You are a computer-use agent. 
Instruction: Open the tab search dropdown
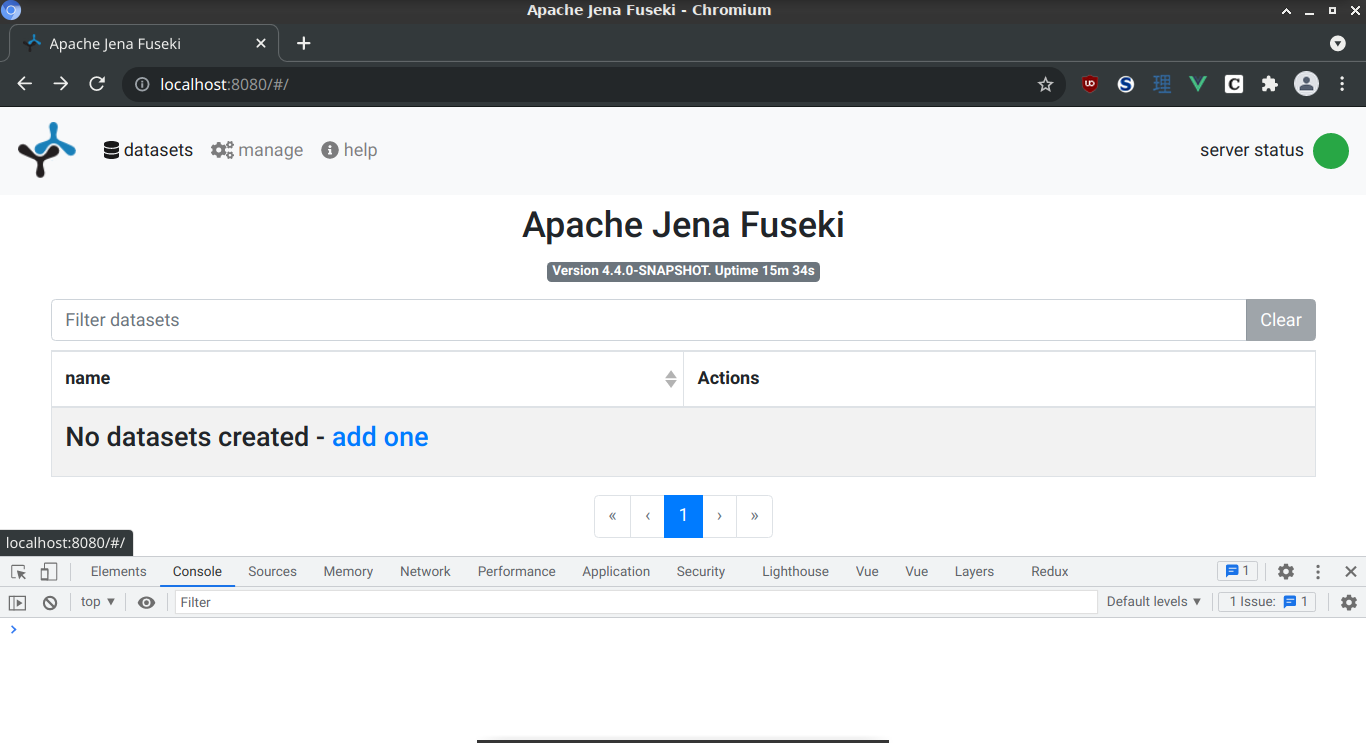tap(1338, 43)
